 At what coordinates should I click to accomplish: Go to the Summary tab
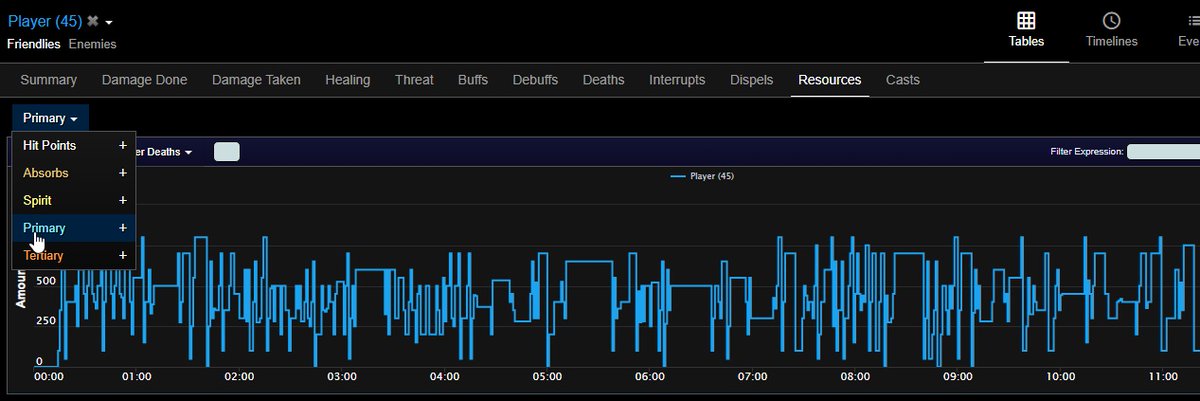pyautogui.click(x=48, y=80)
